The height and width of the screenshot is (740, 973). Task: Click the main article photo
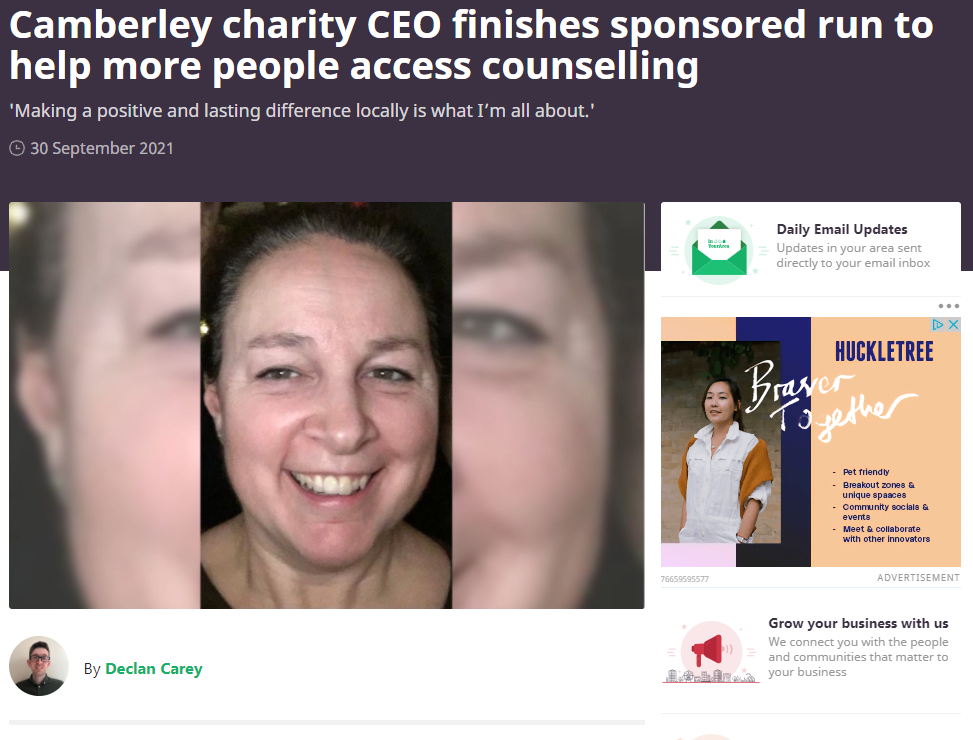coord(326,405)
